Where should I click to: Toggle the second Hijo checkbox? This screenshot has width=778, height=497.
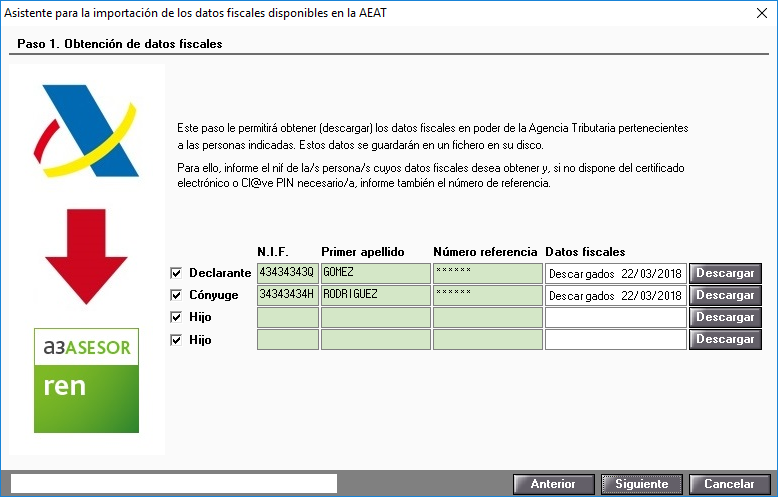pos(176,340)
